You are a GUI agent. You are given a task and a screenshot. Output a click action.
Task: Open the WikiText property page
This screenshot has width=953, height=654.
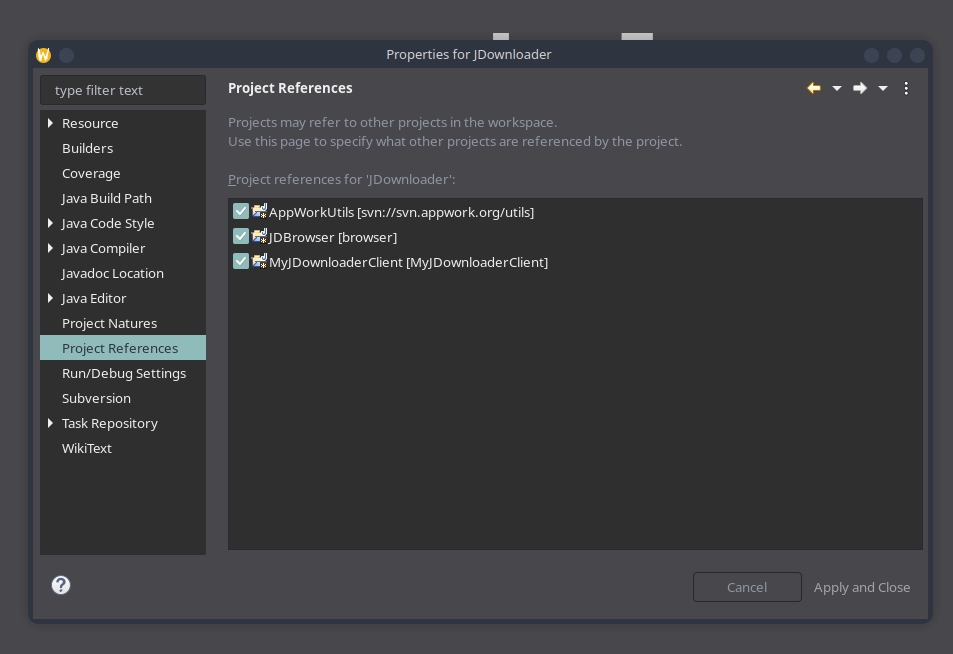pos(86,448)
